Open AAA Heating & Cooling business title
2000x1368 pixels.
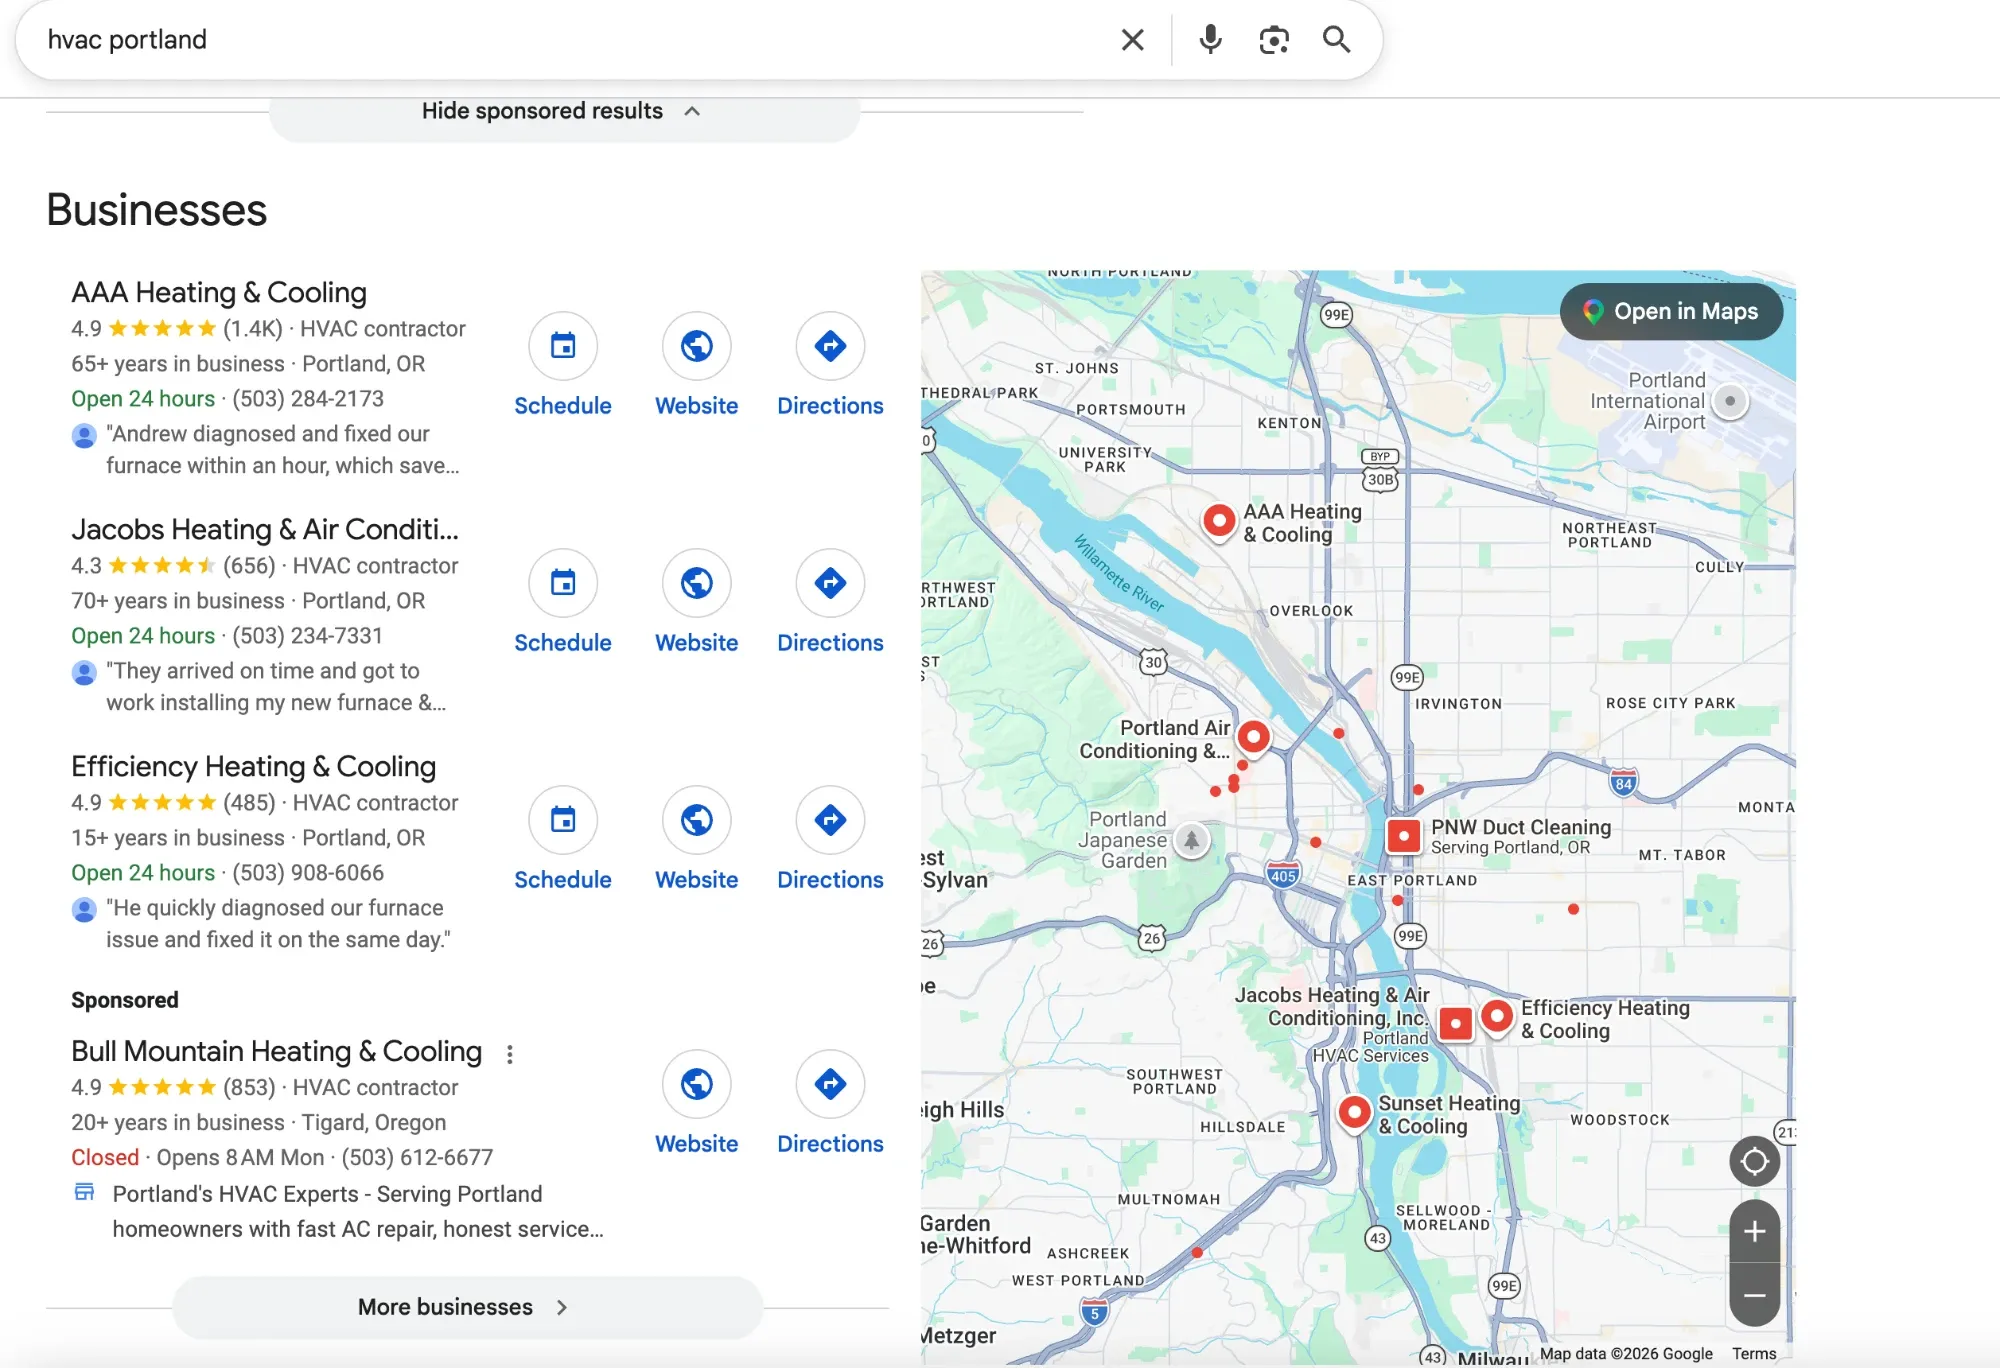tap(219, 292)
